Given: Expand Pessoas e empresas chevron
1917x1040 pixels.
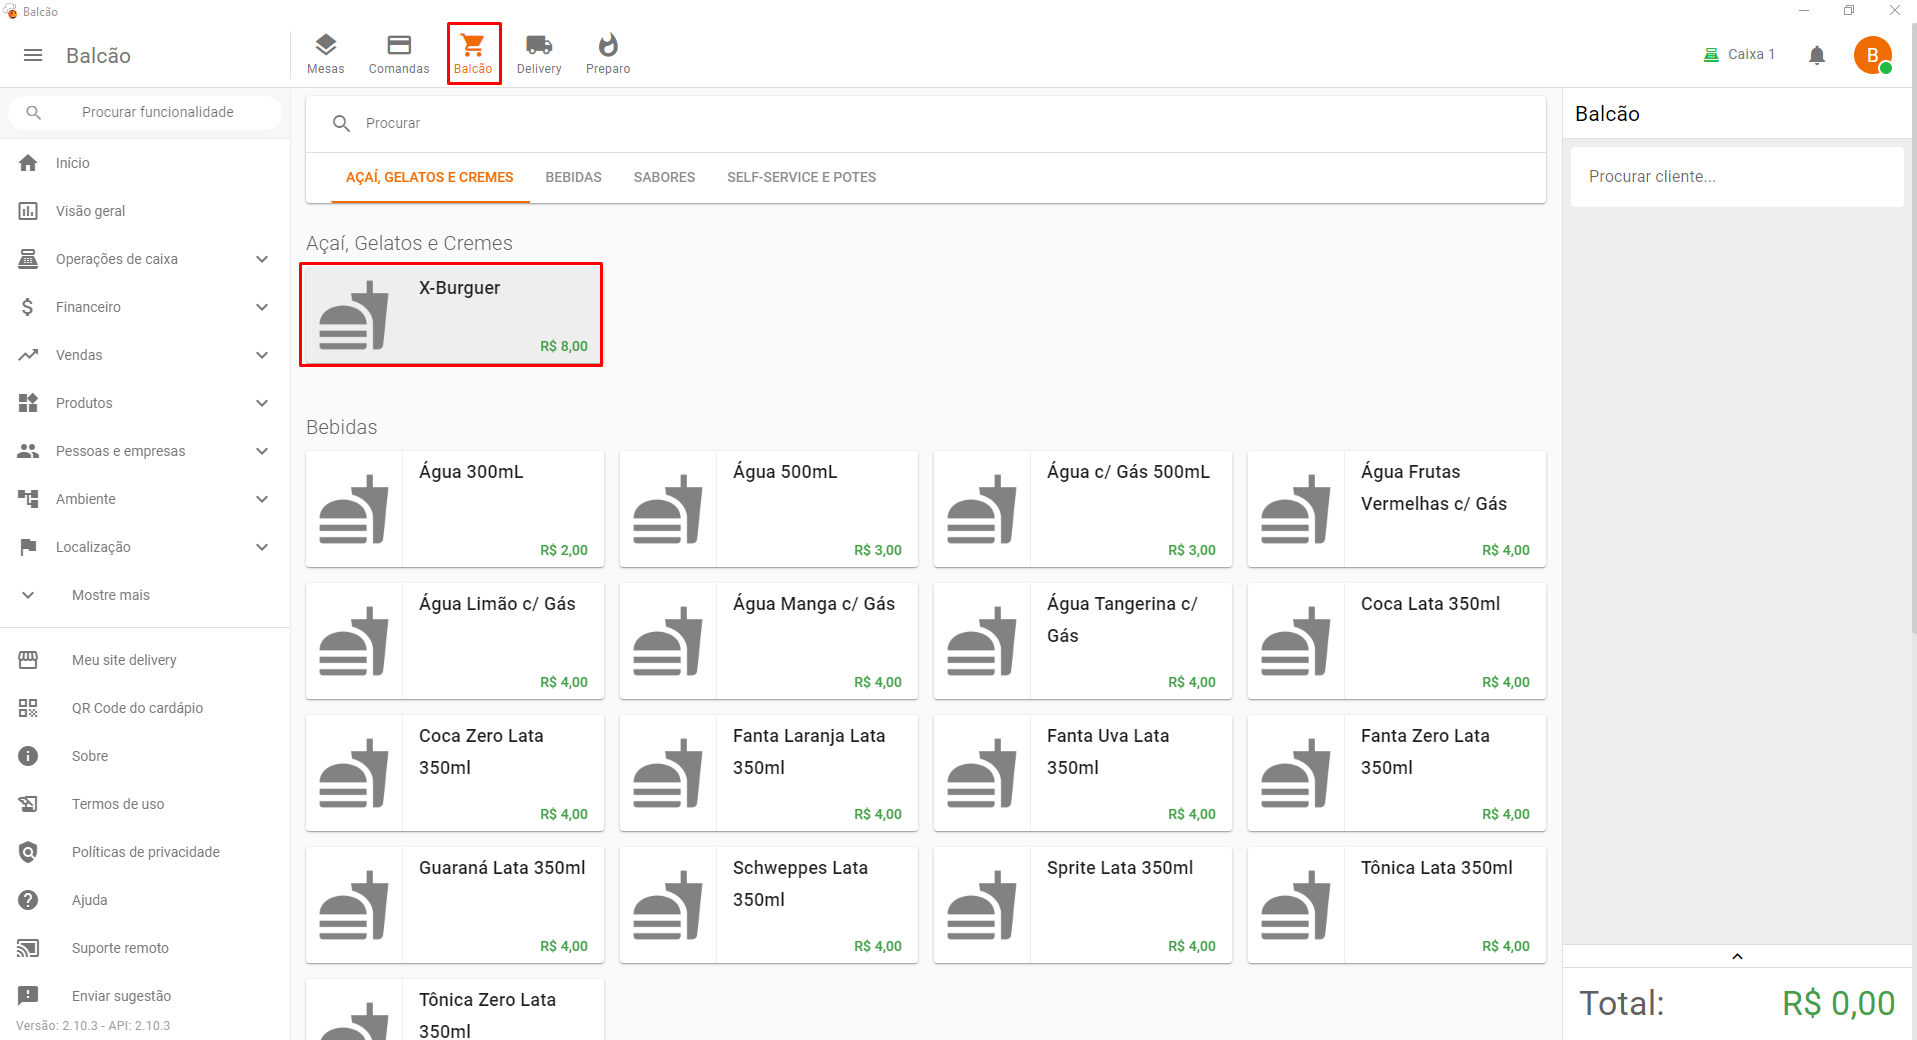Looking at the screenshot, I should coord(262,451).
